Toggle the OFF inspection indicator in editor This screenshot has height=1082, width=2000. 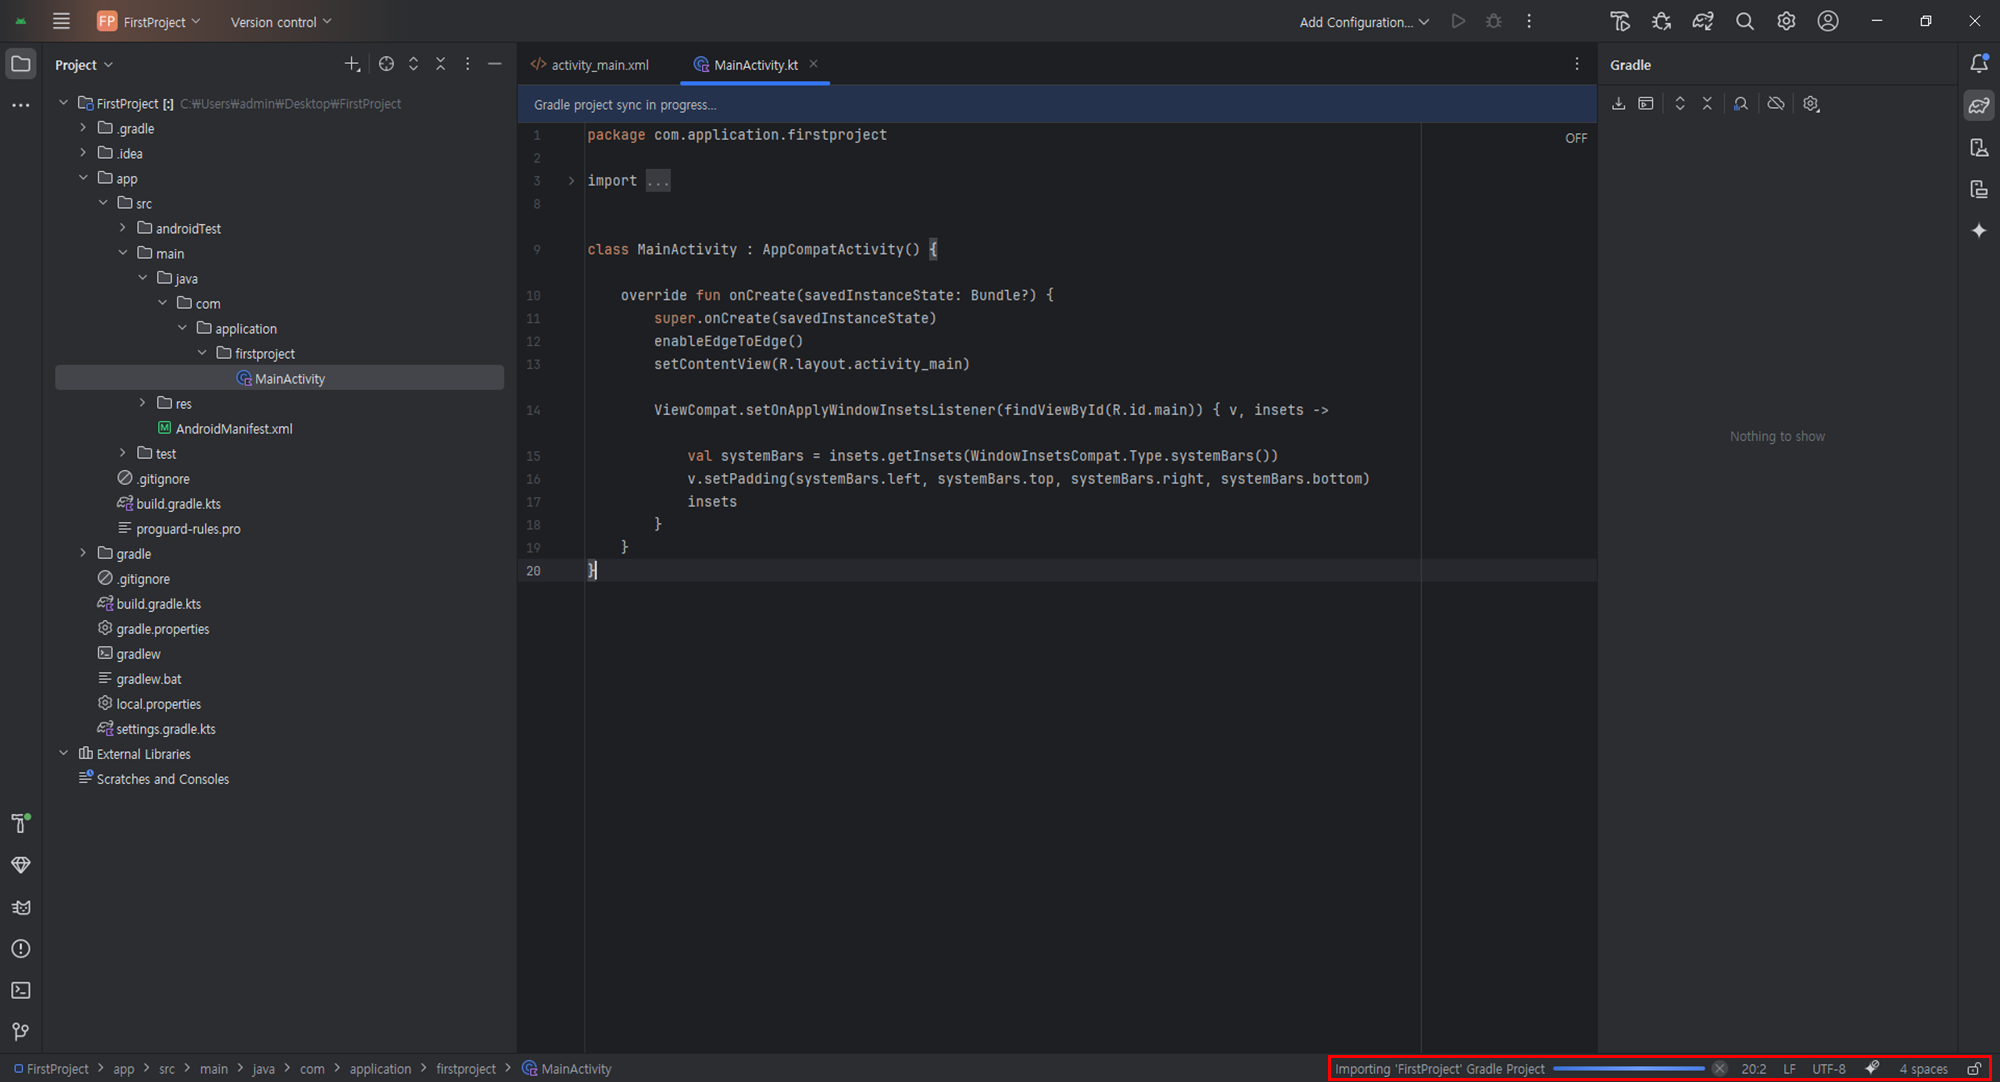pyautogui.click(x=1576, y=138)
